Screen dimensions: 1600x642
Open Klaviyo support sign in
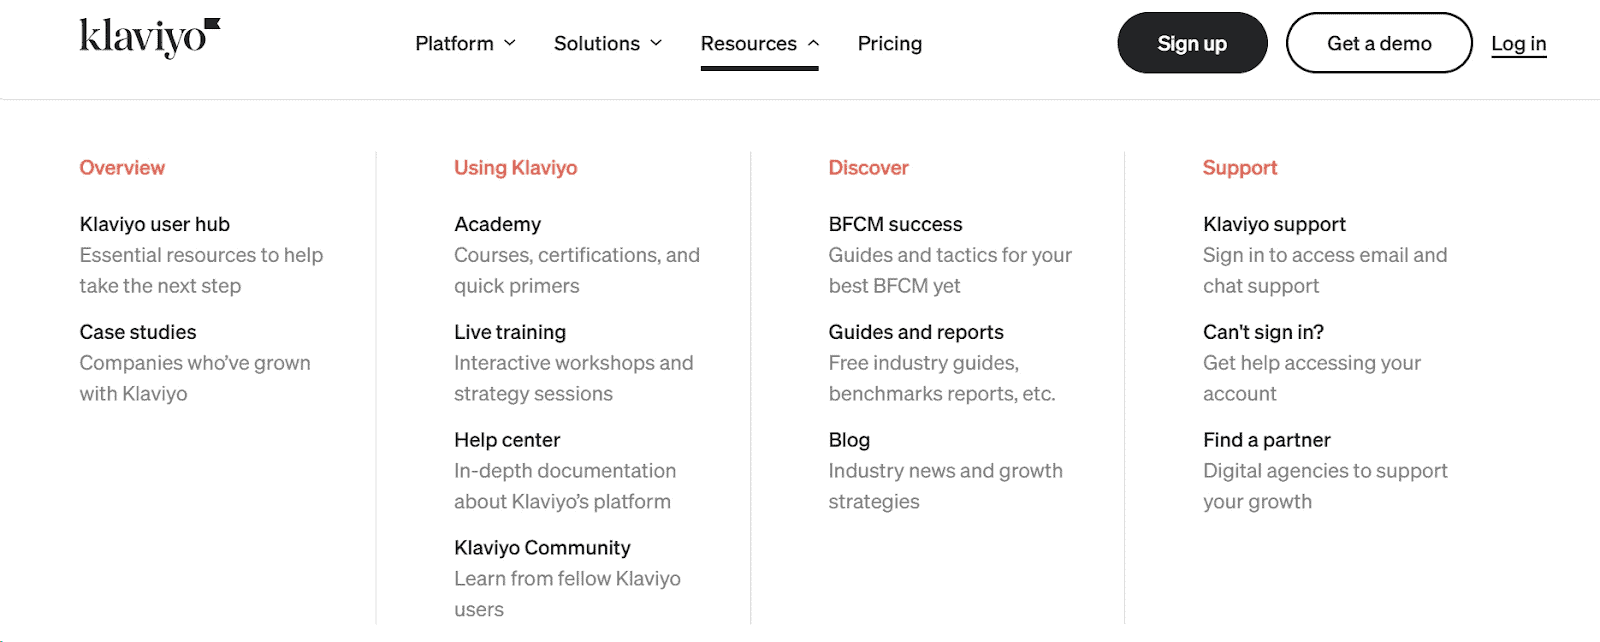tap(1274, 224)
